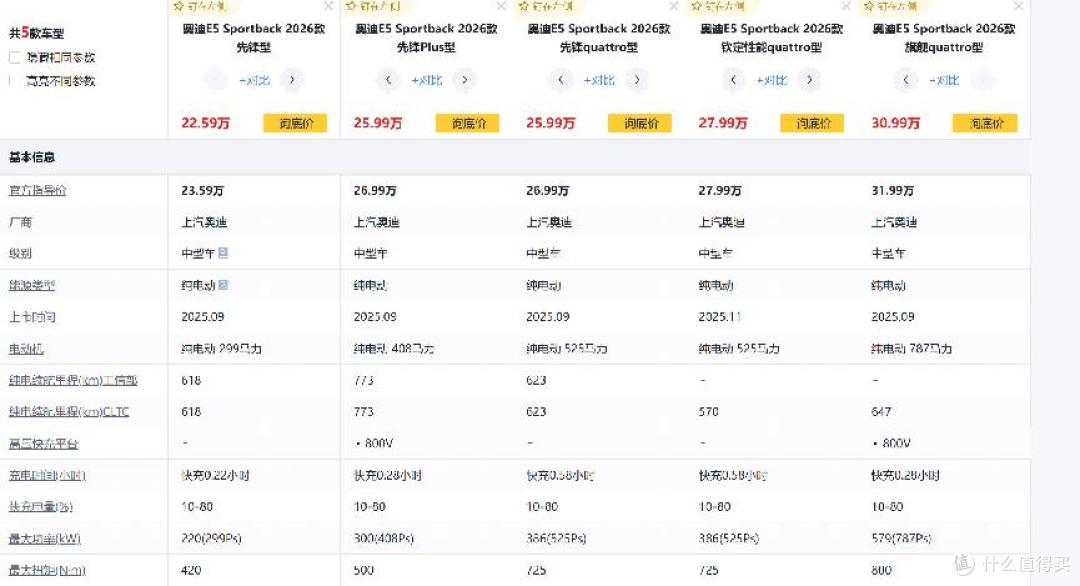Click the 奥迪E5 Sportback 2026款 旗舰quattro型 title
Screen dimensions: 1080x586
(x=944, y=38)
